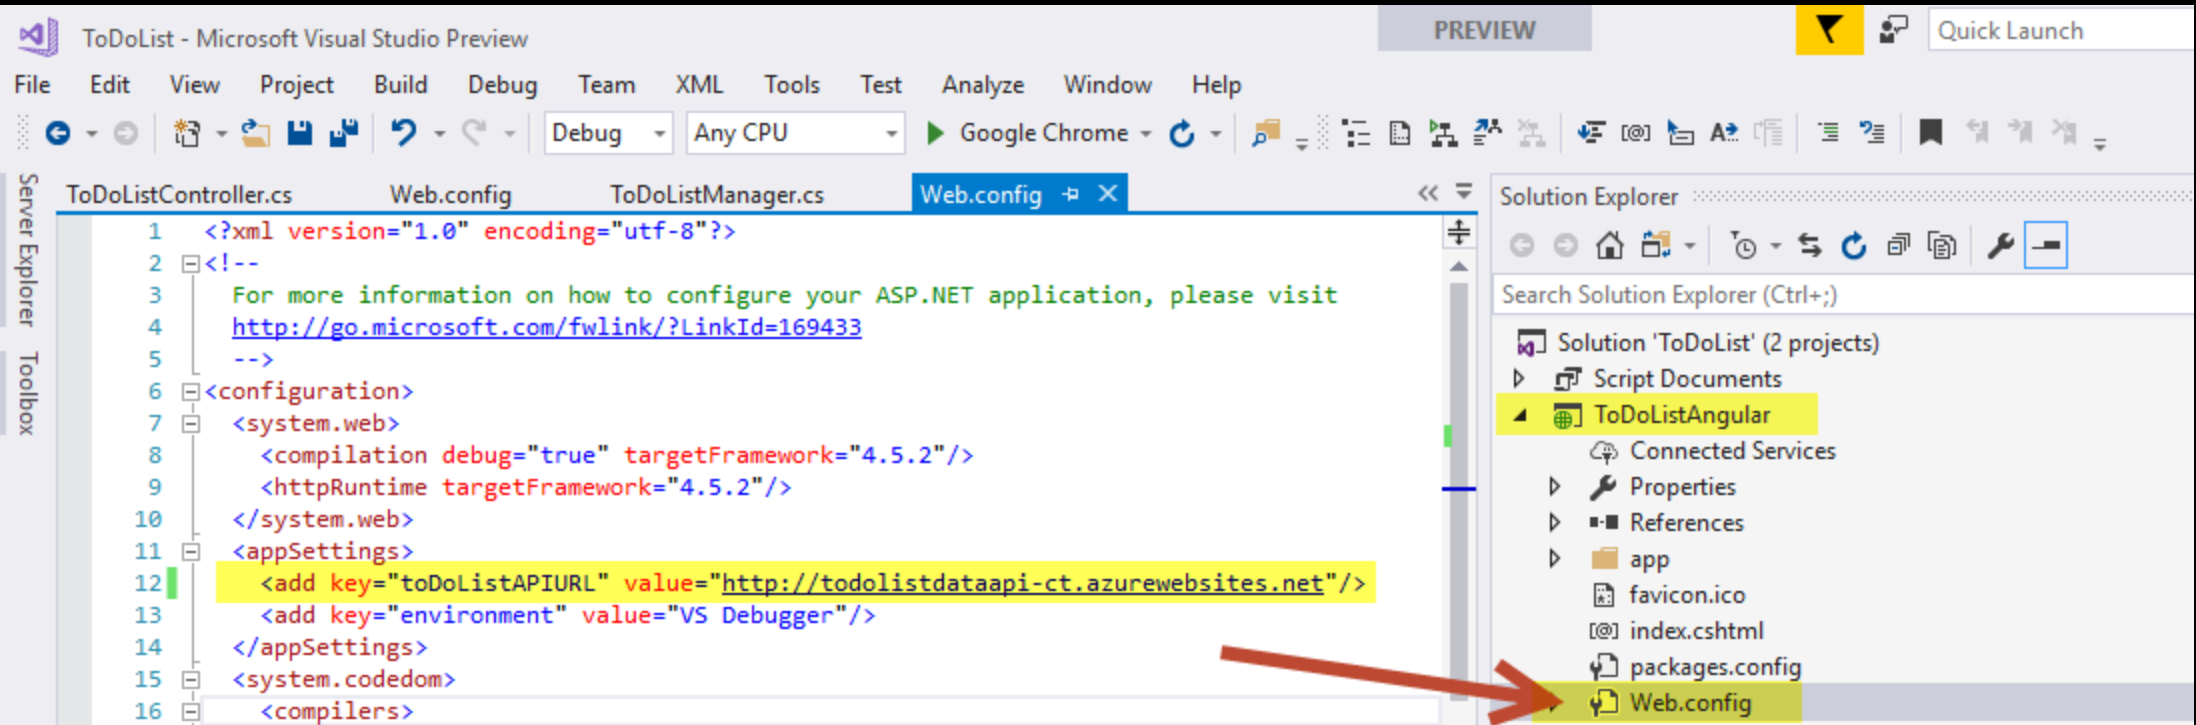
Task: Click the Sync with Active Document icon
Action: point(1810,245)
